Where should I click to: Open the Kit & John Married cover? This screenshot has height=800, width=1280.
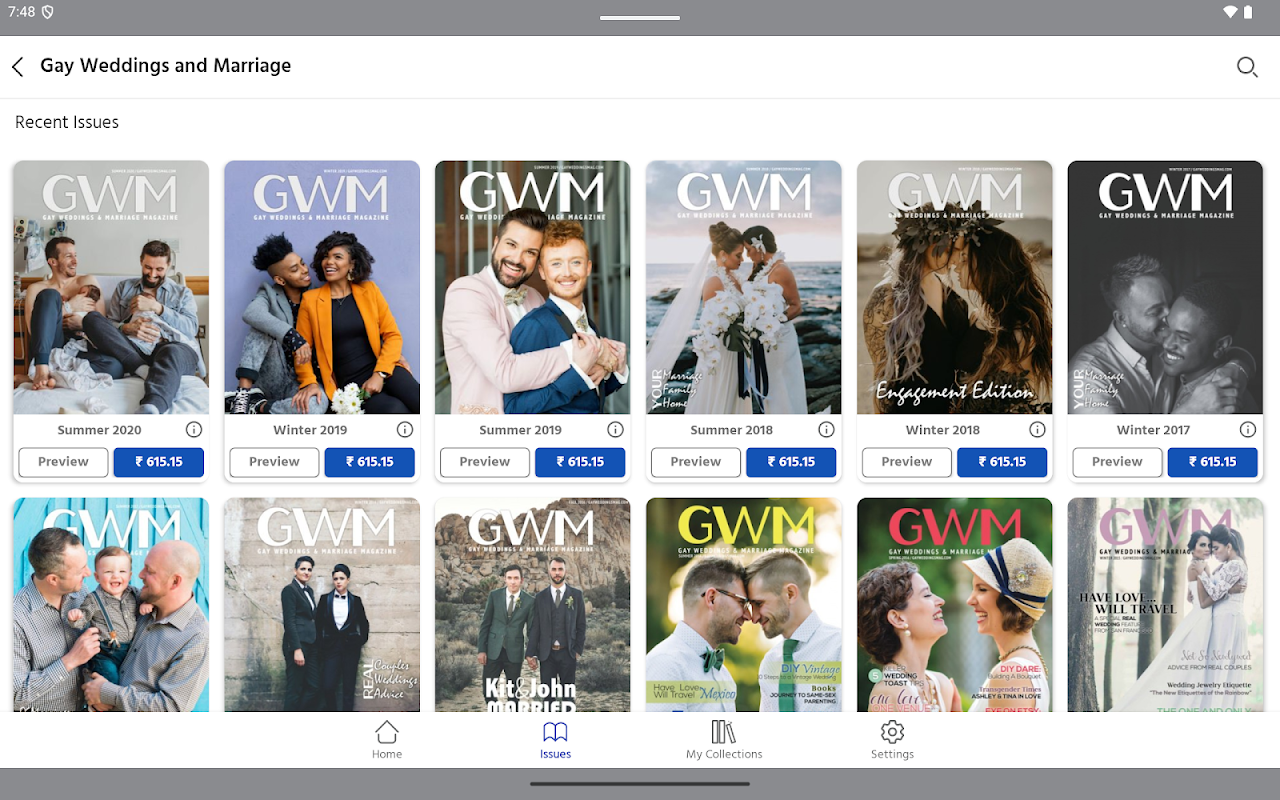[533, 605]
